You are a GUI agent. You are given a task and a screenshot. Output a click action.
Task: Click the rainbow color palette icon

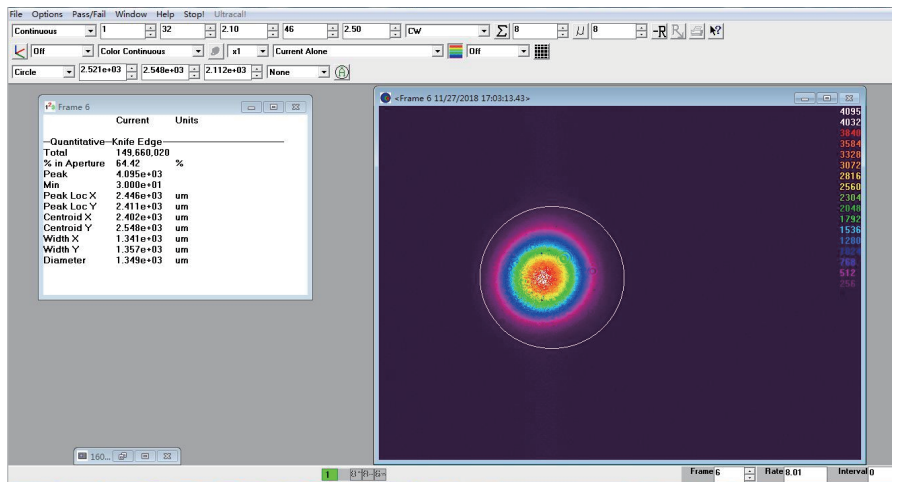(455, 51)
